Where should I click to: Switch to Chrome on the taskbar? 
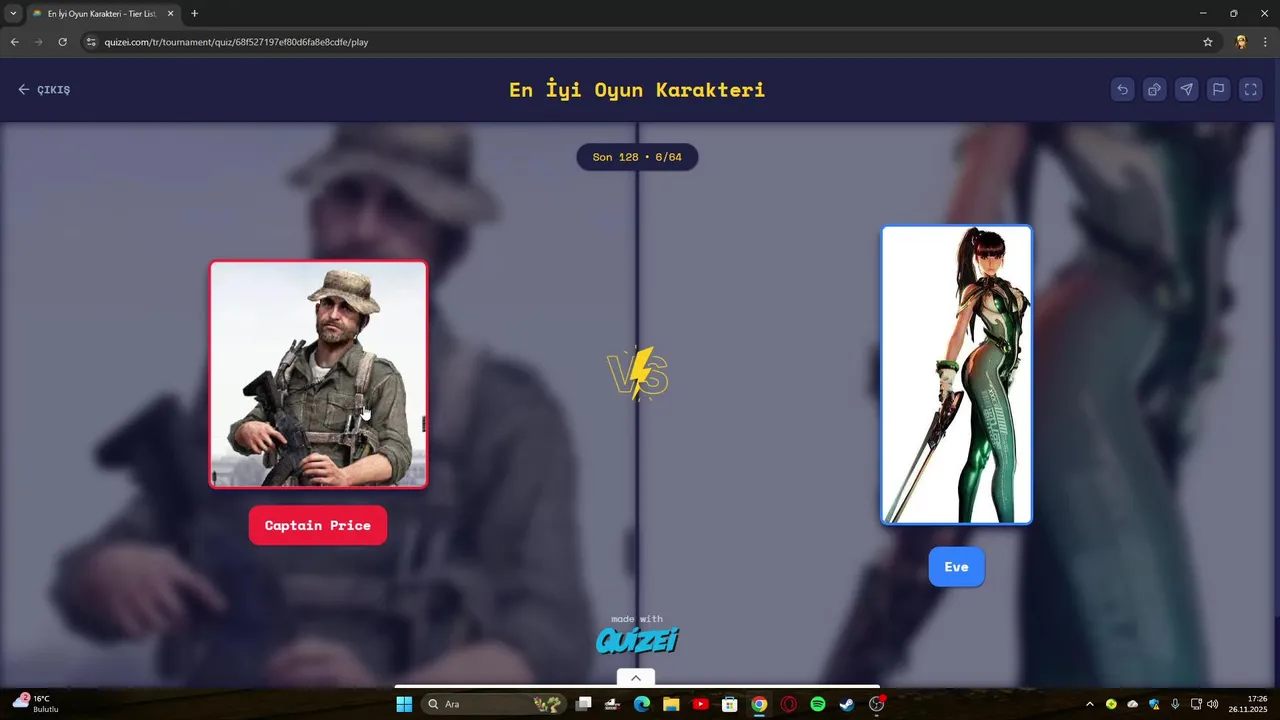pyautogui.click(x=759, y=704)
